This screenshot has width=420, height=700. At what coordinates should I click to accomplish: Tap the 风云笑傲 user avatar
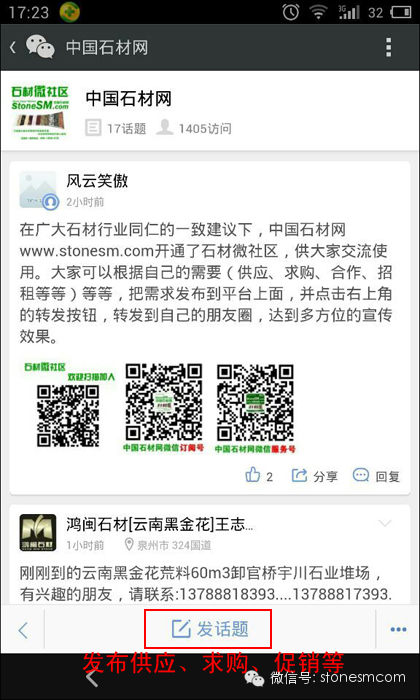(x=38, y=190)
